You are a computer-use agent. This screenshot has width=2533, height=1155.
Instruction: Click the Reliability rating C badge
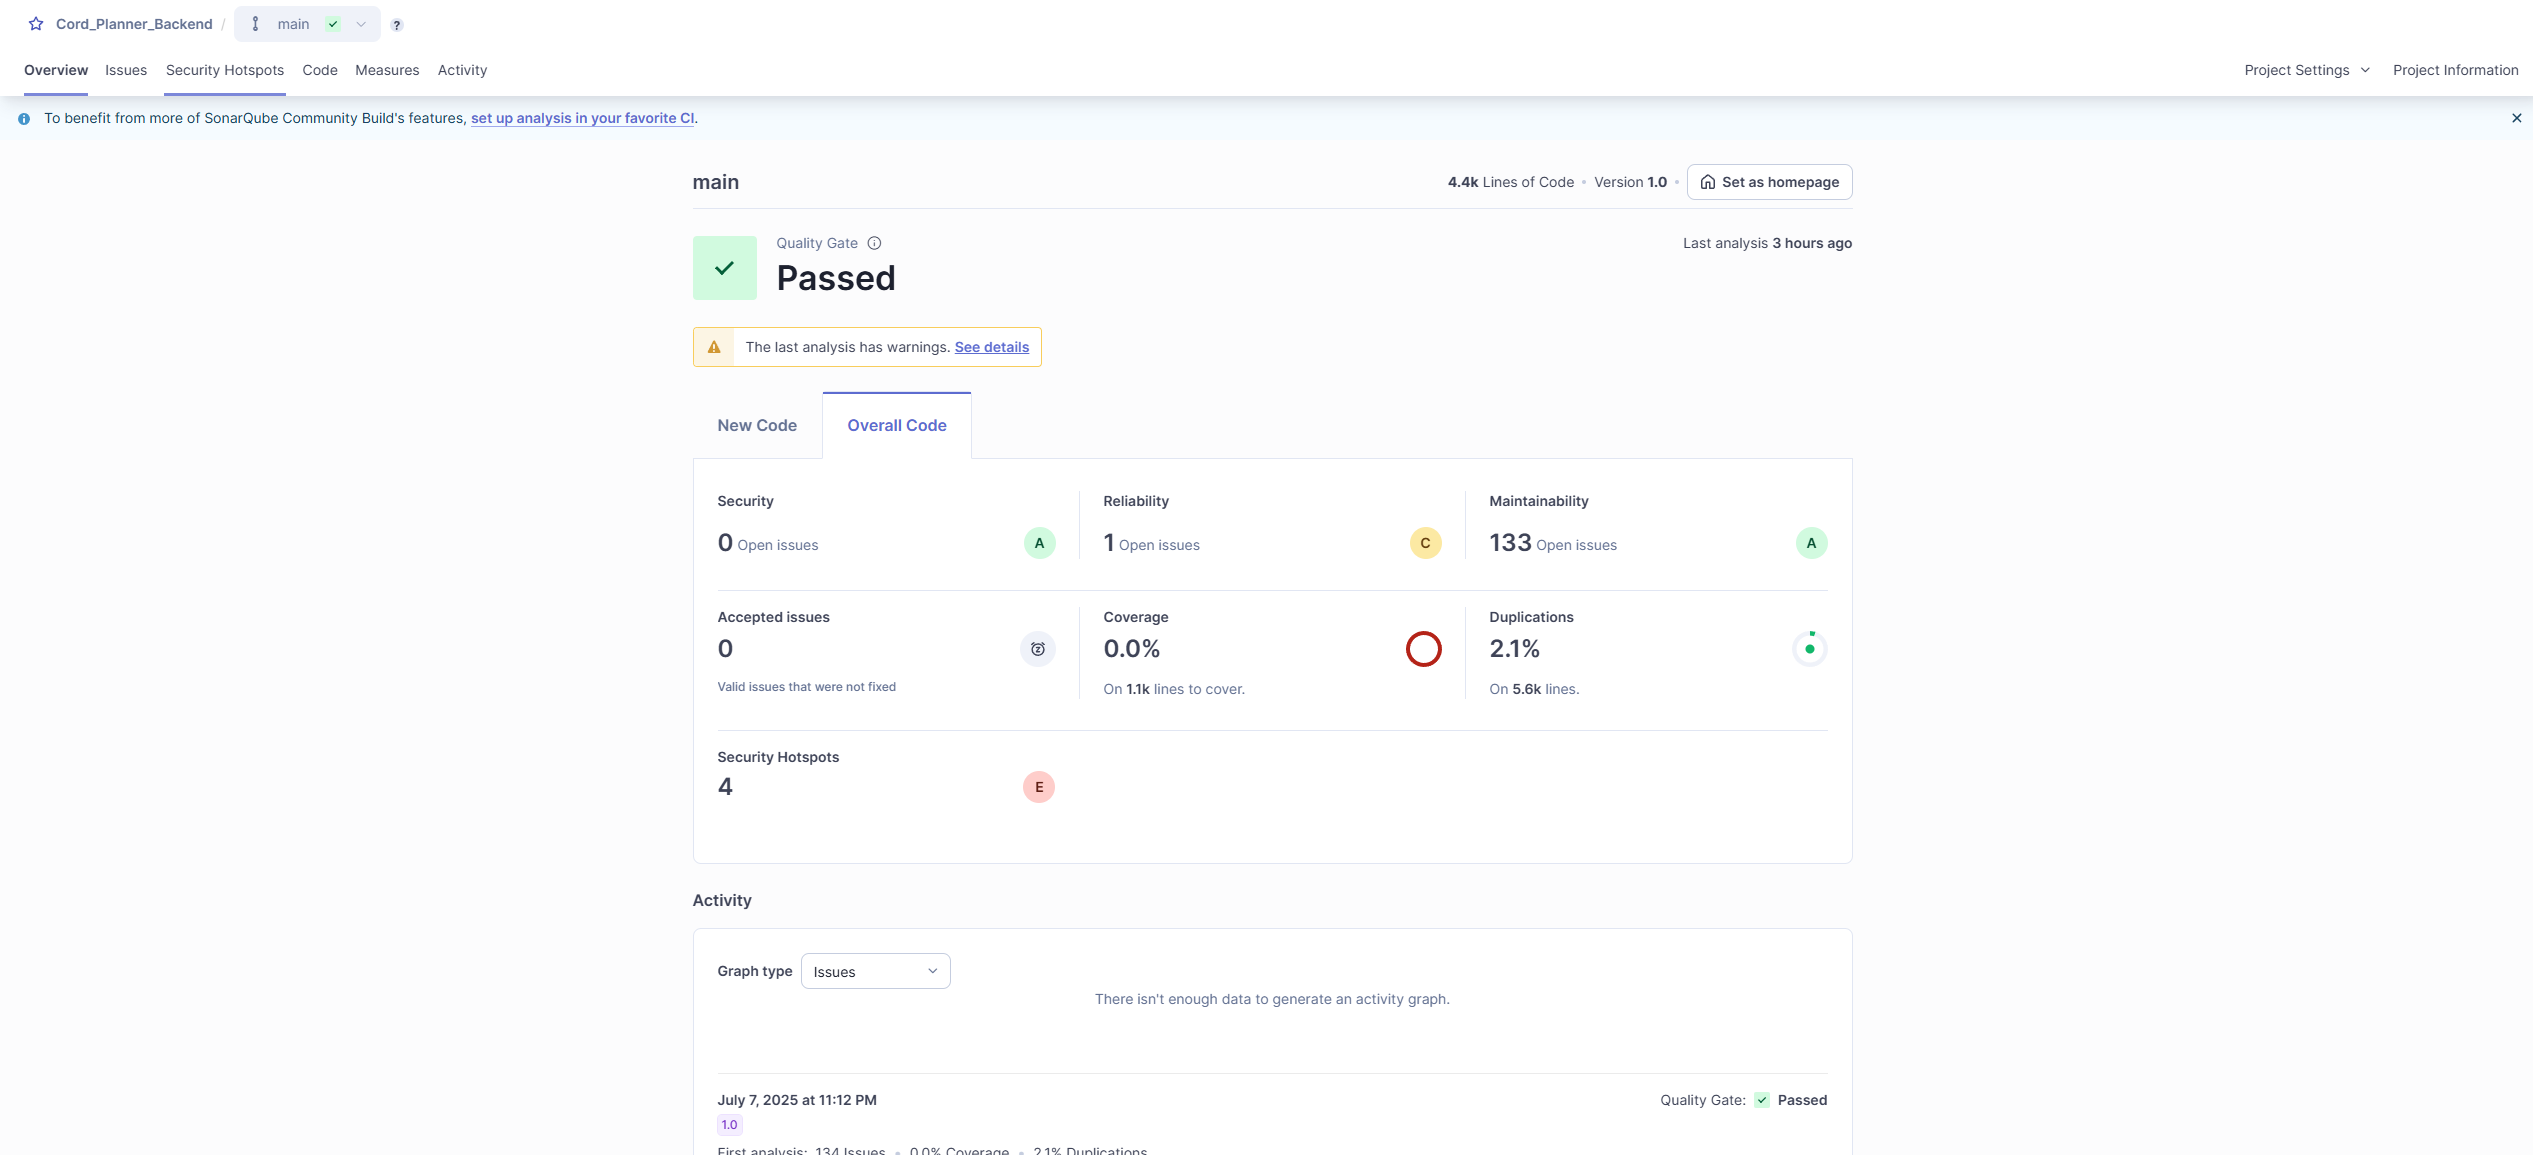tap(1425, 543)
